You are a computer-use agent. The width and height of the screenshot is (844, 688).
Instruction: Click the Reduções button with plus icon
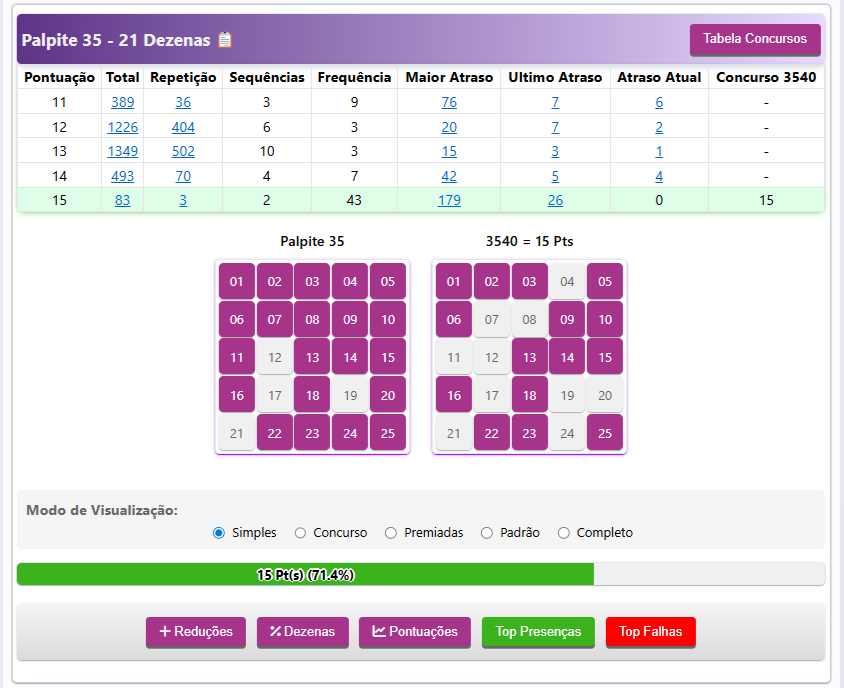[x=195, y=632]
